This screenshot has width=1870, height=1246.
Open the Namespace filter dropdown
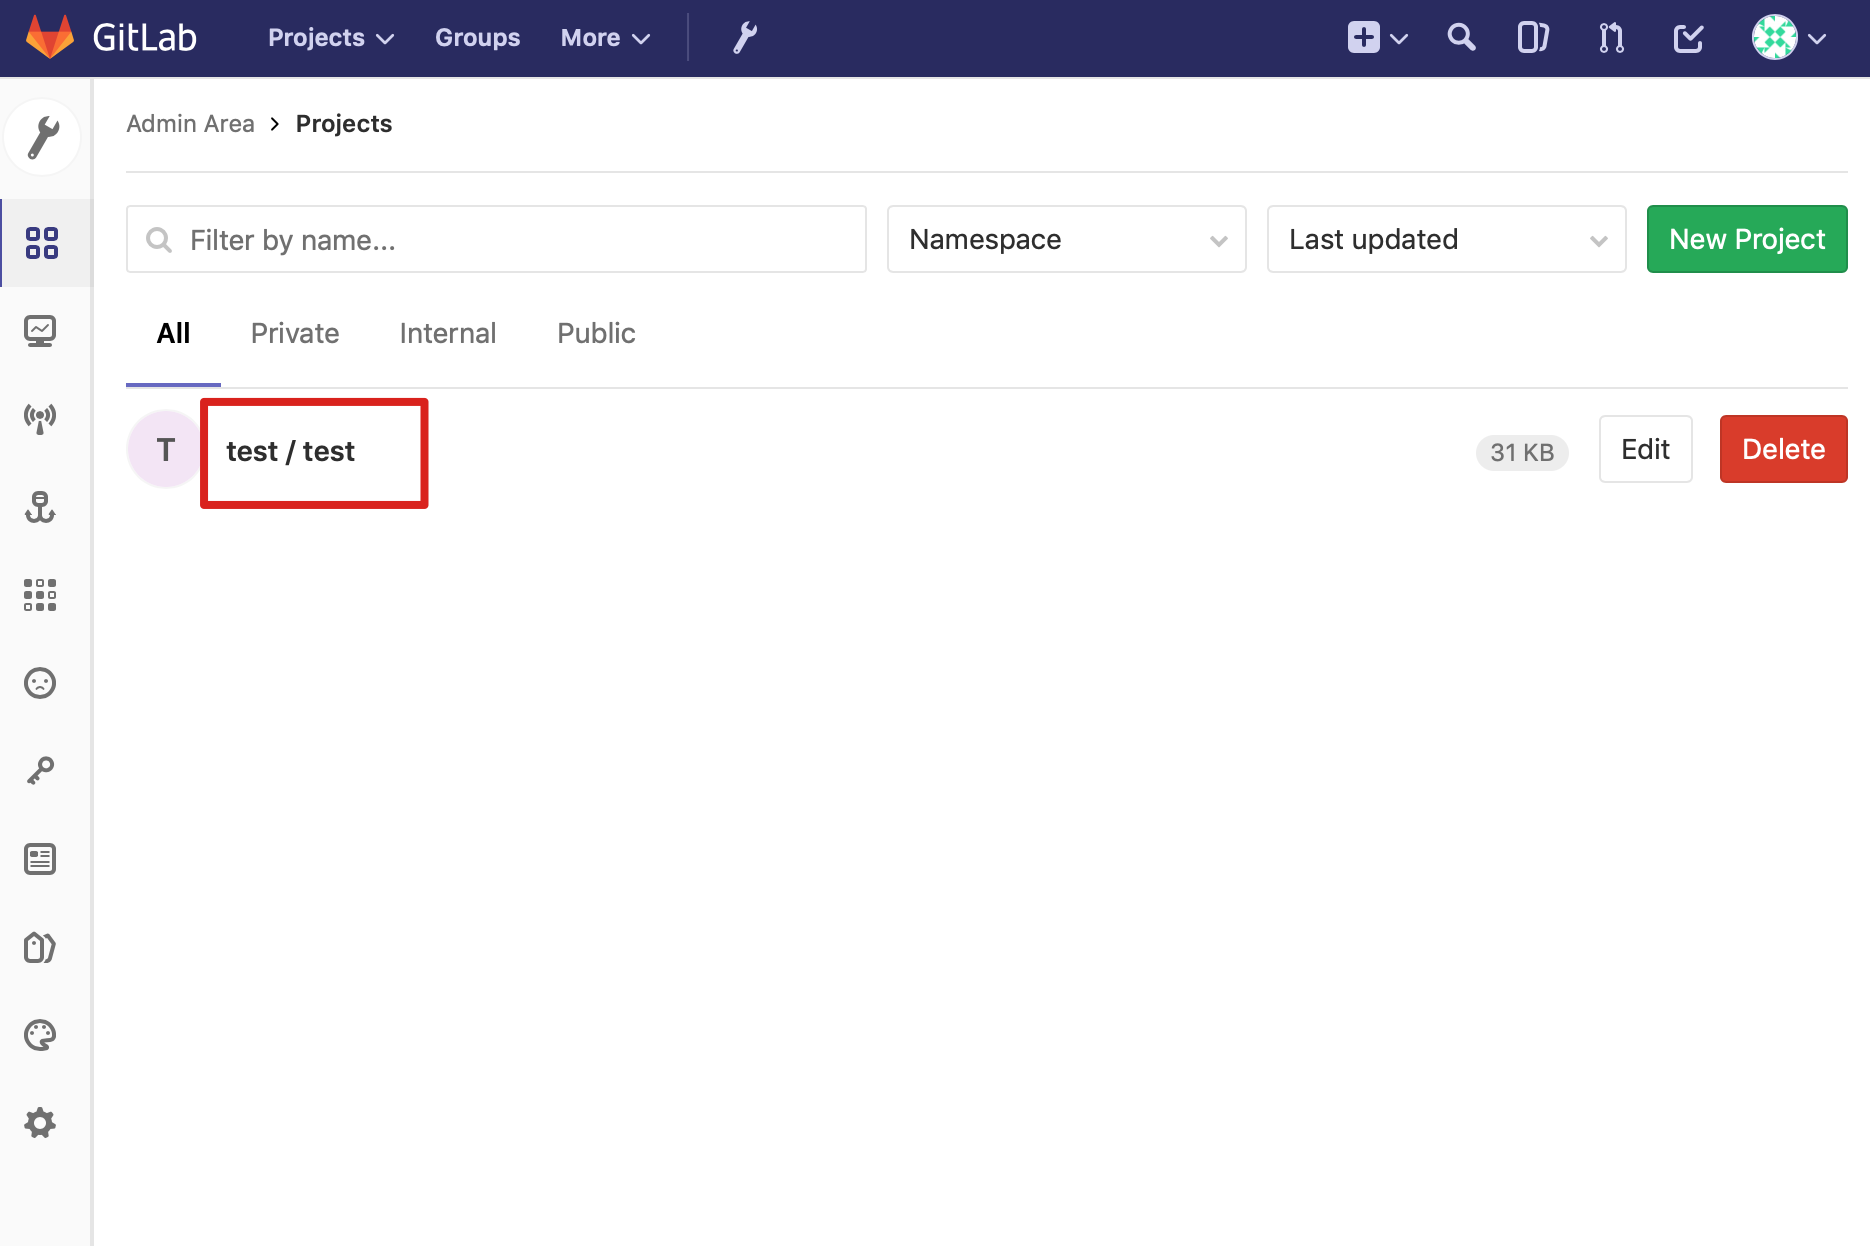click(1066, 239)
